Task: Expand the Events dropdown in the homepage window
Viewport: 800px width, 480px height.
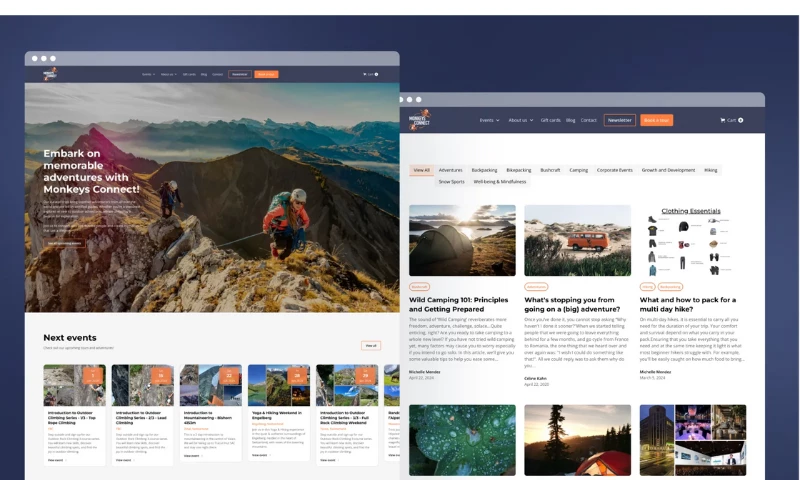Action: 148,74
